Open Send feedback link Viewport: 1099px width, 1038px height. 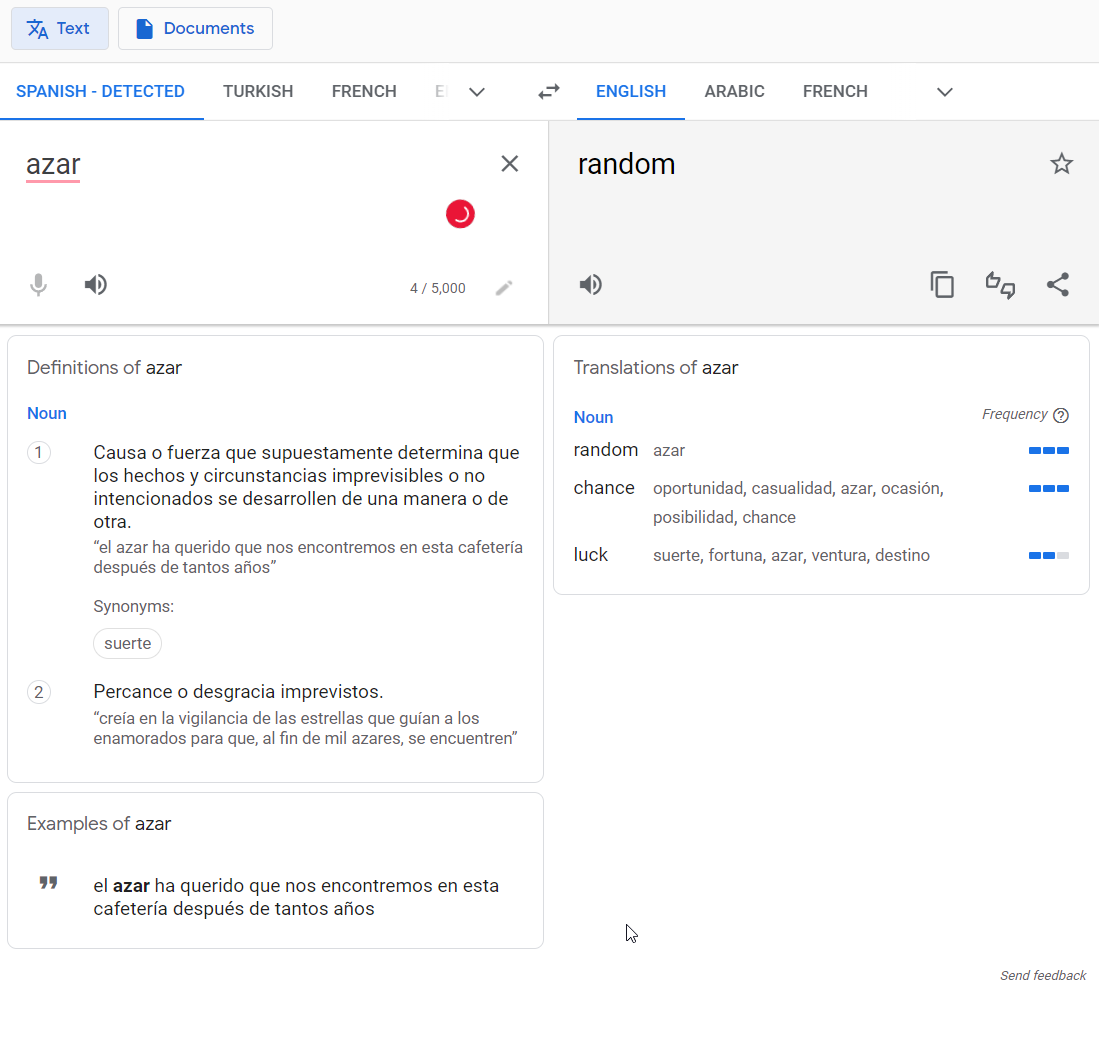pyautogui.click(x=1043, y=976)
